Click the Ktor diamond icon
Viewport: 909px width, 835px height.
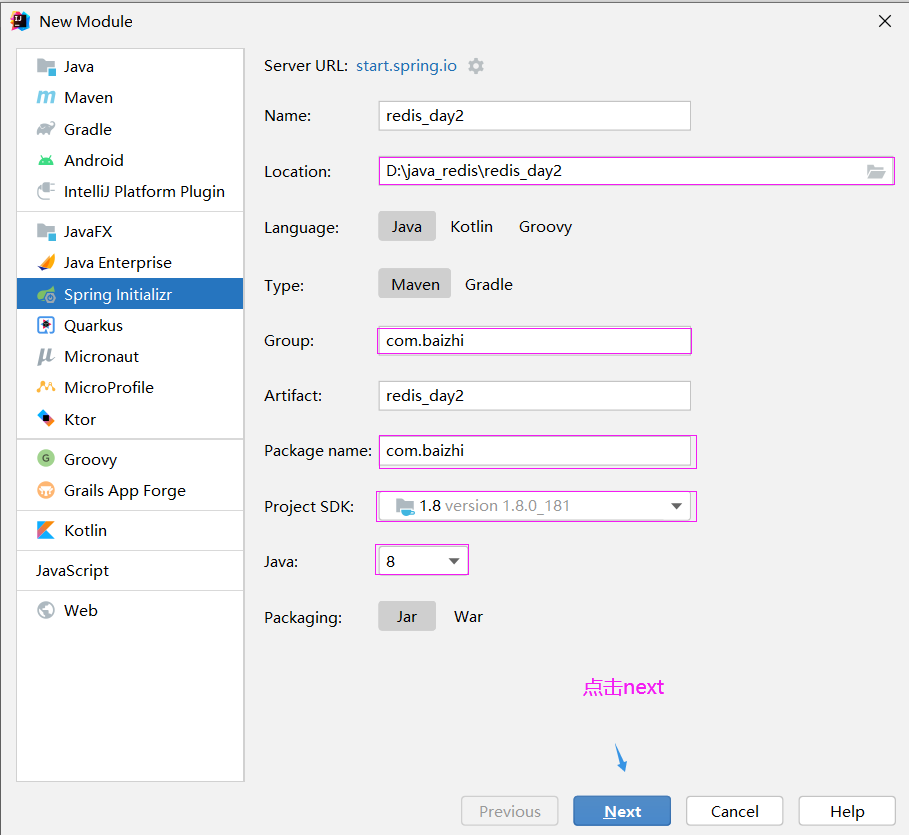[x=46, y=418]
